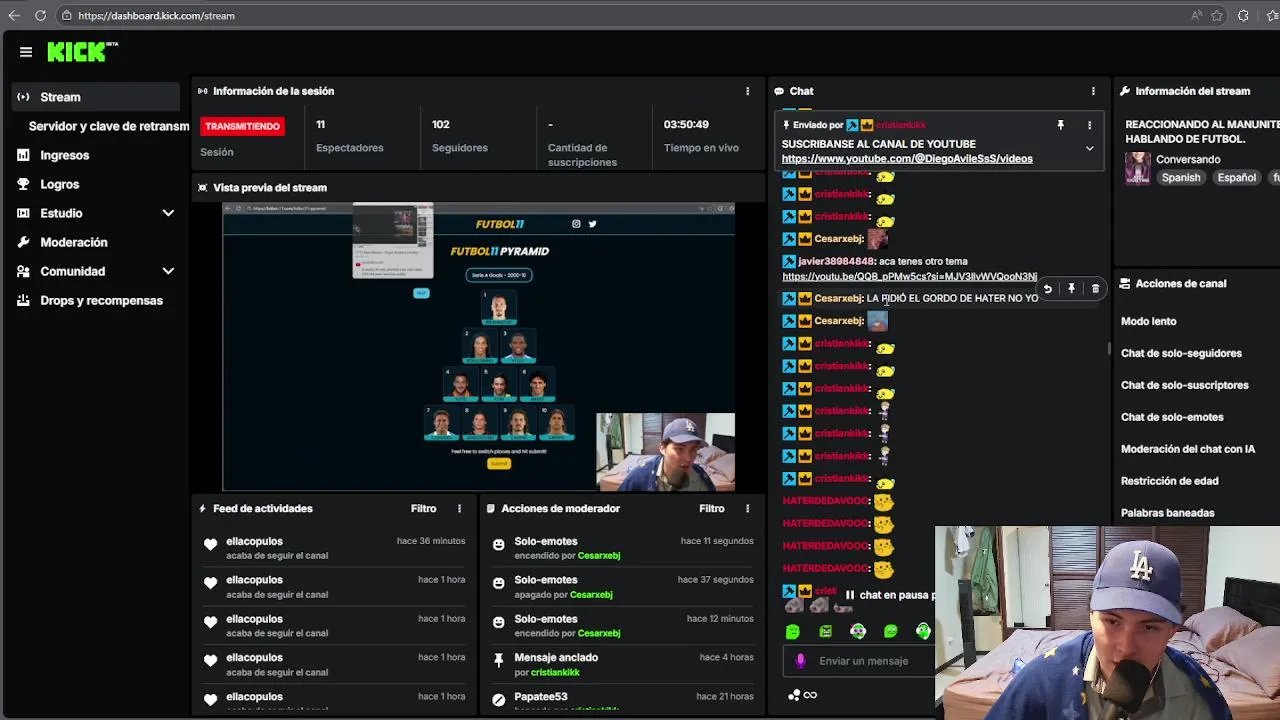Open the hamburger menu beside Kick logo
The height and width of the screenshot is (720, 1280).
coord(26,52)
